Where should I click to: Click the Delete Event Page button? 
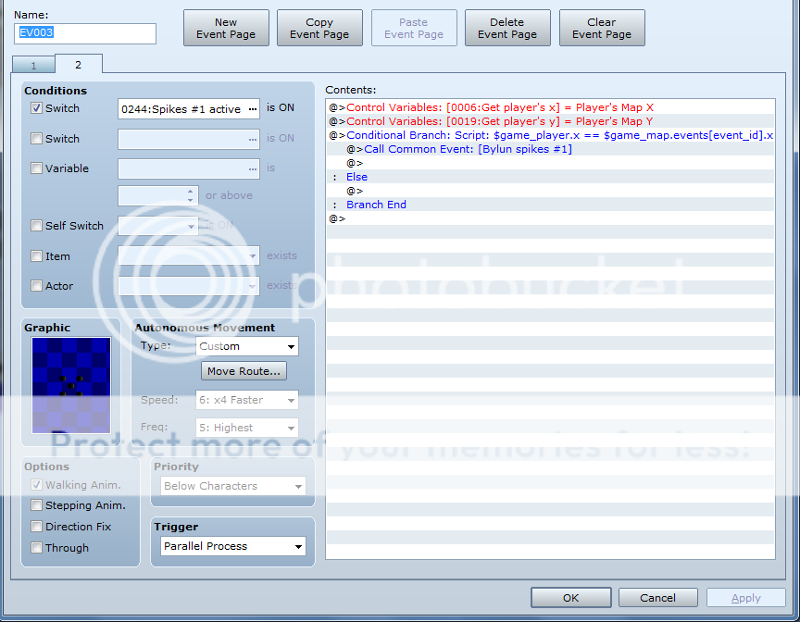pyautogui.click(x=507, y=28)
